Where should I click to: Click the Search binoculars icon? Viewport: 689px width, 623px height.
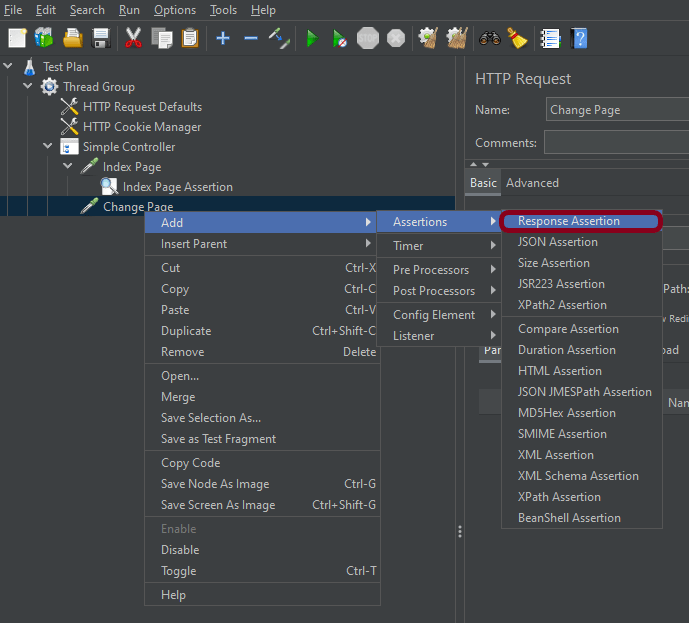tap(489, 38)
